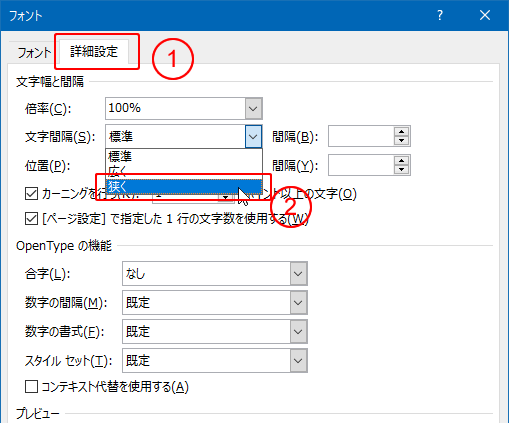Enable コンテキスト代替を使用する checkbox

pos(32,387)
